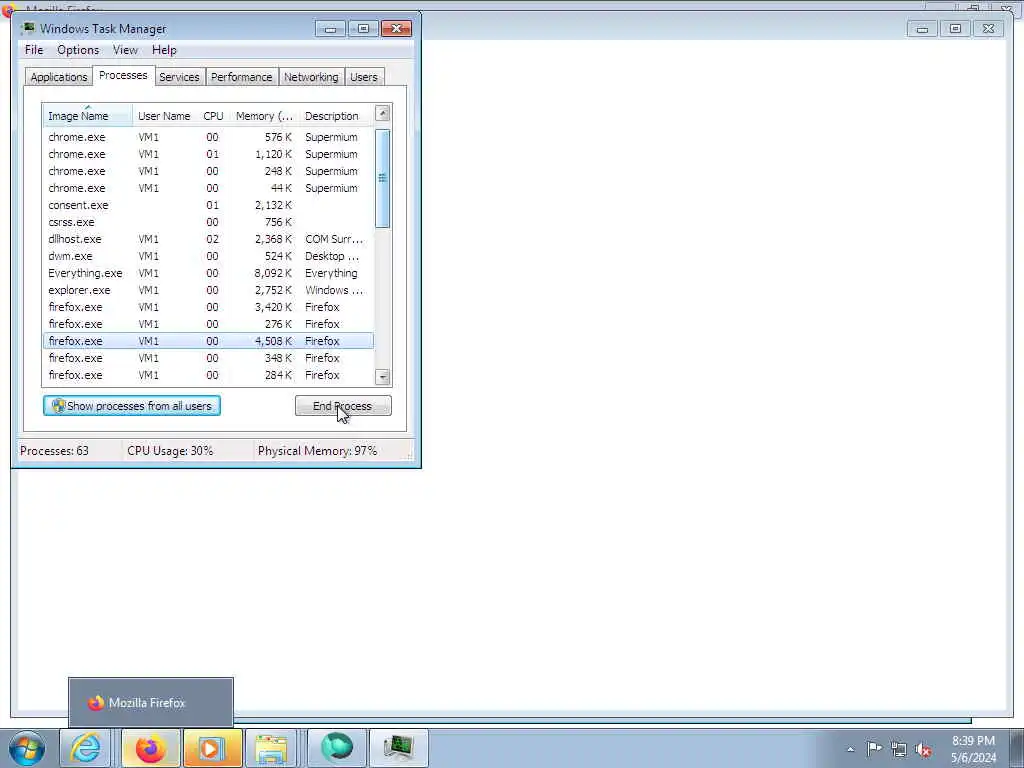Image resolution: width=1024 pixels, height=768 pixels.
Task: Show hidden tray icons arrow
Action: click(x=850, y=749)
